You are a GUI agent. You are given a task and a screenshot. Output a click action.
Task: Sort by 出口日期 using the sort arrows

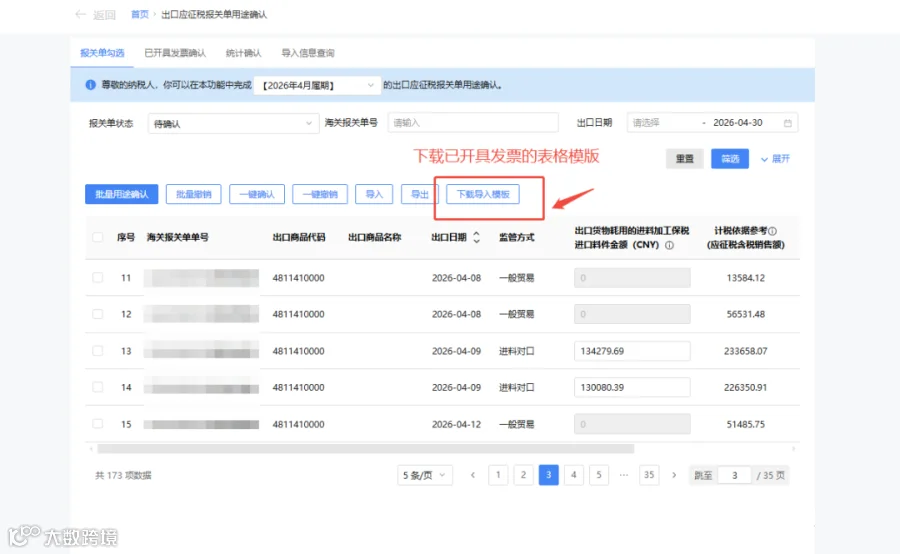click(x=476, y=237)
